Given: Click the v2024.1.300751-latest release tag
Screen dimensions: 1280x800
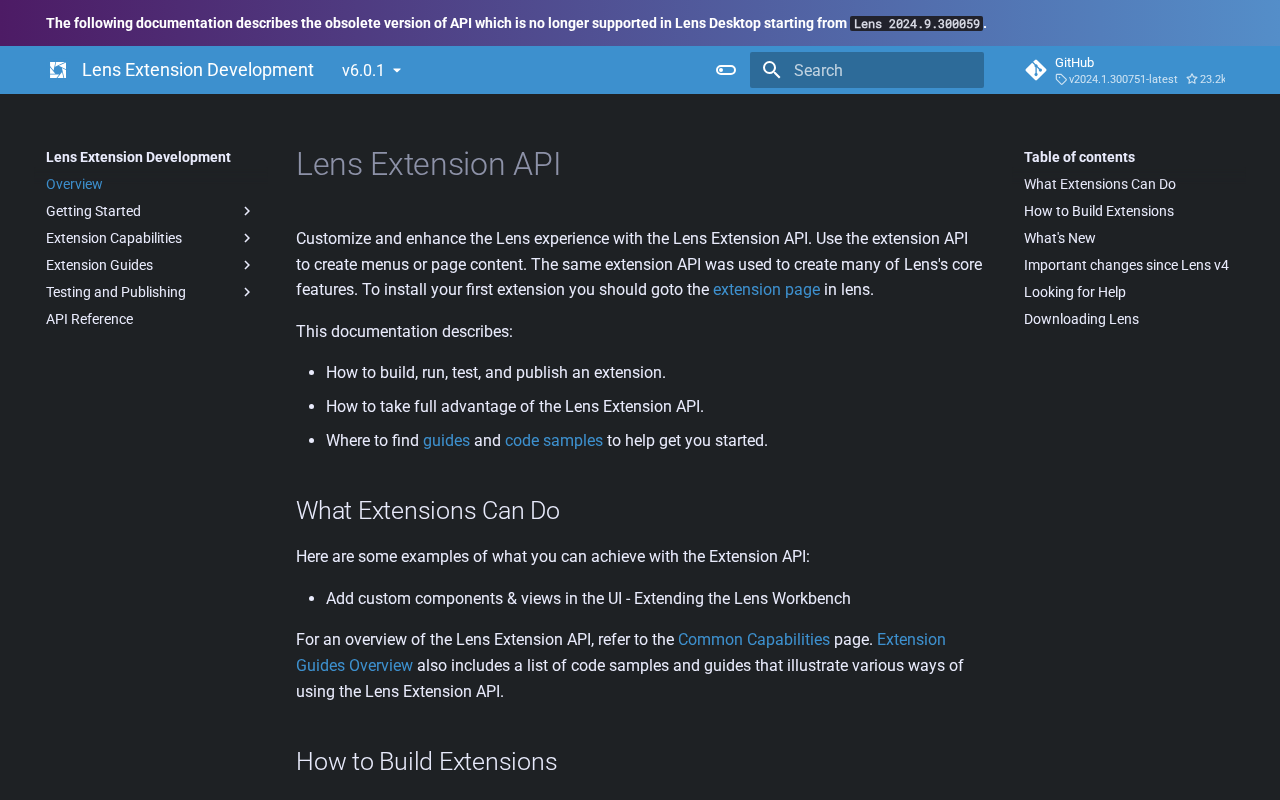Looking at the screenshot, I should pos(1122,79).
